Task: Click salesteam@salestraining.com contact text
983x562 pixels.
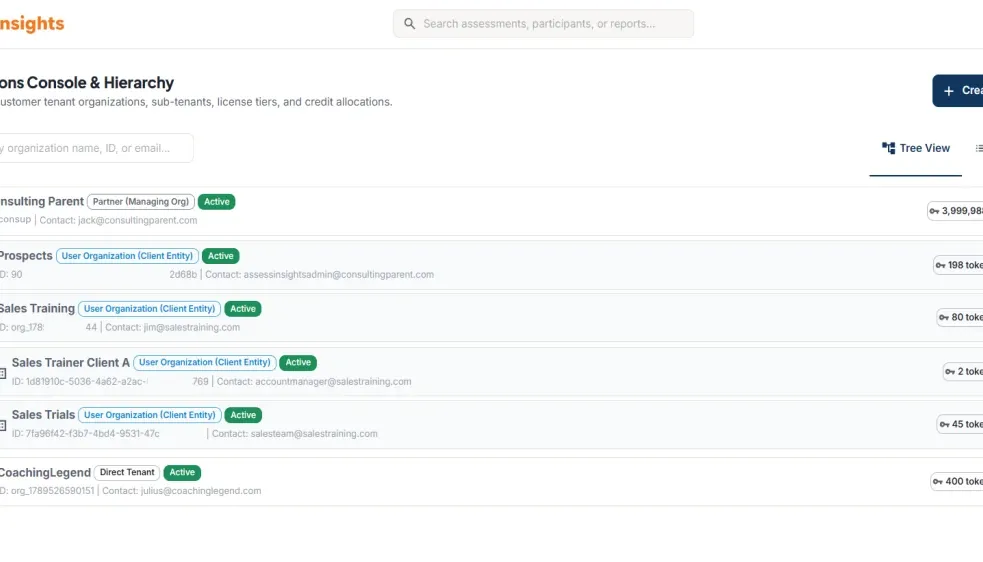Action: pos(314,434)
